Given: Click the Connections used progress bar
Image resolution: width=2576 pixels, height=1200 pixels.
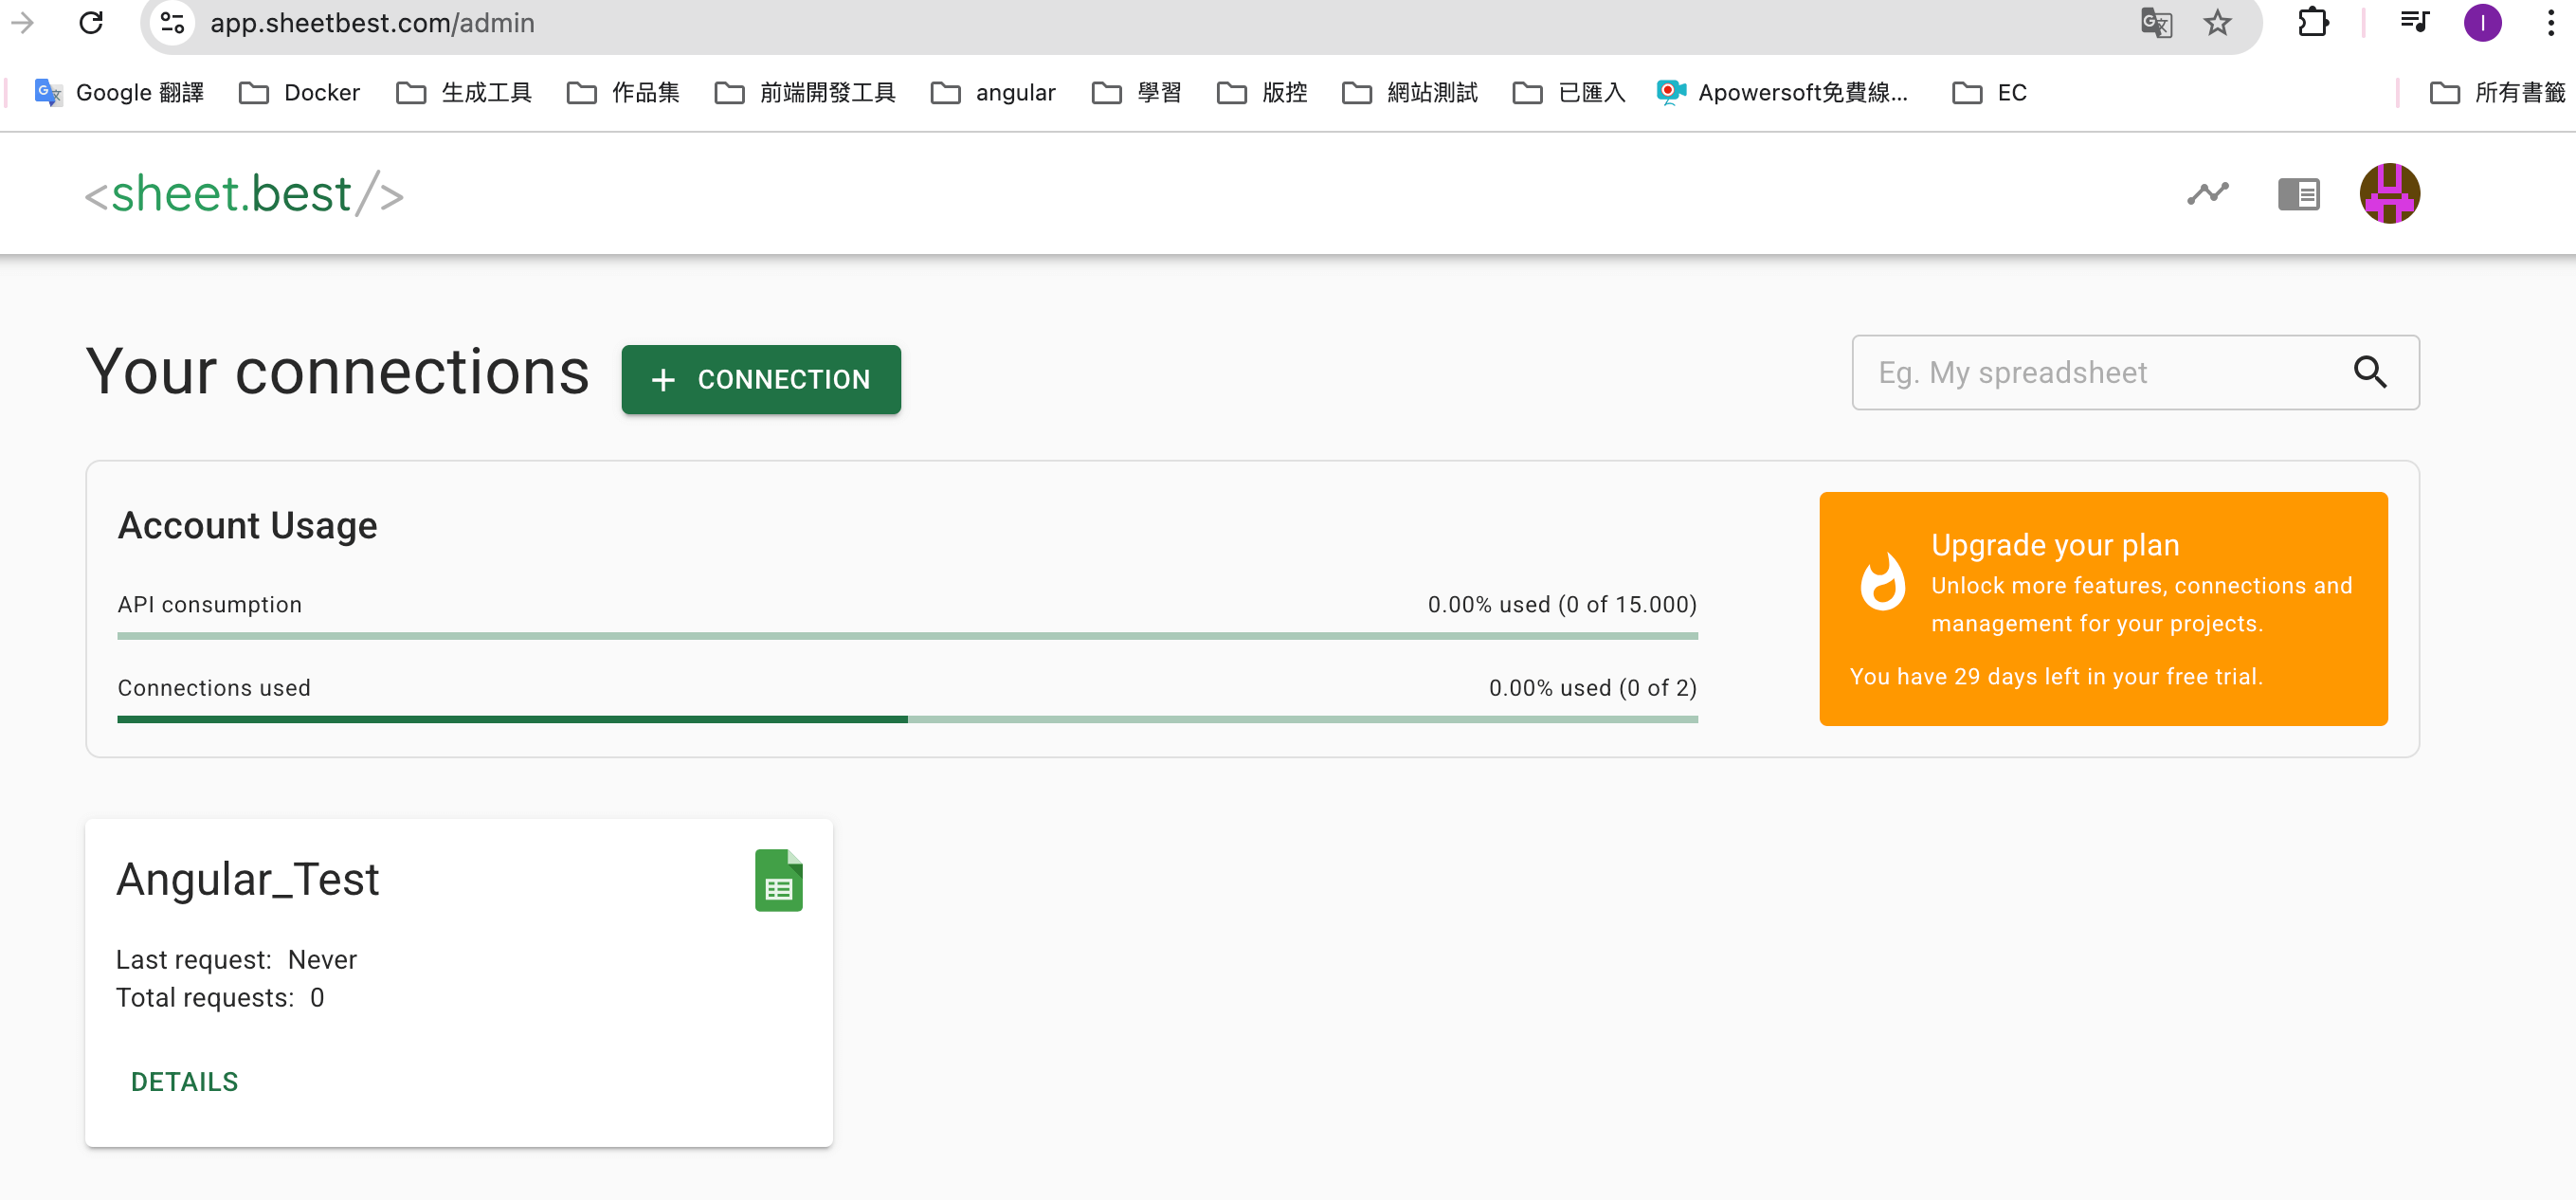Looking at the screenshot, I should pos(907,719).
